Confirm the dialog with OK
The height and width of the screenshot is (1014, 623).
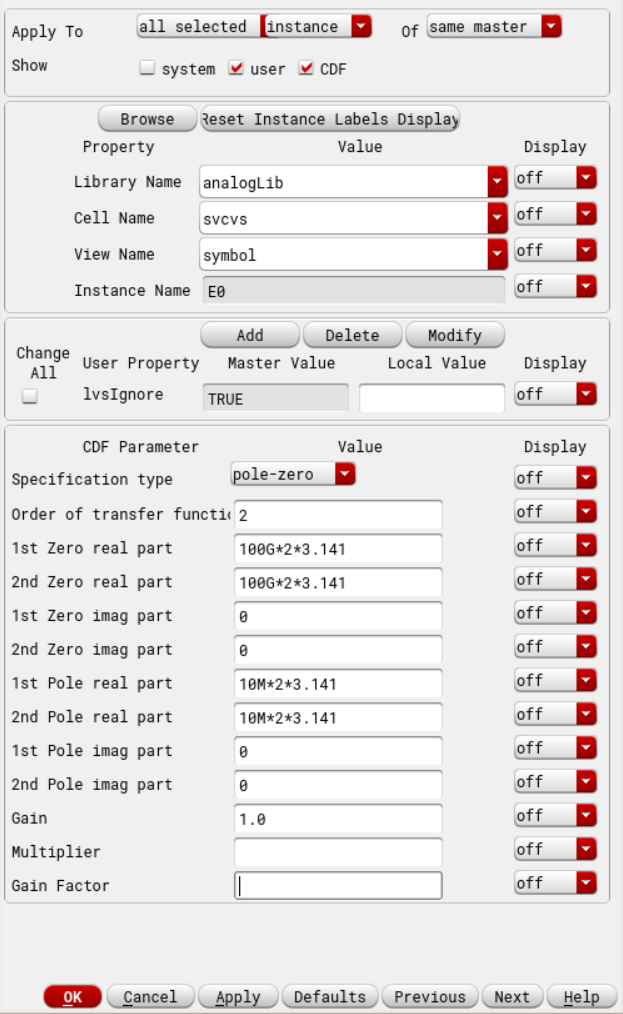pos(72,997)
